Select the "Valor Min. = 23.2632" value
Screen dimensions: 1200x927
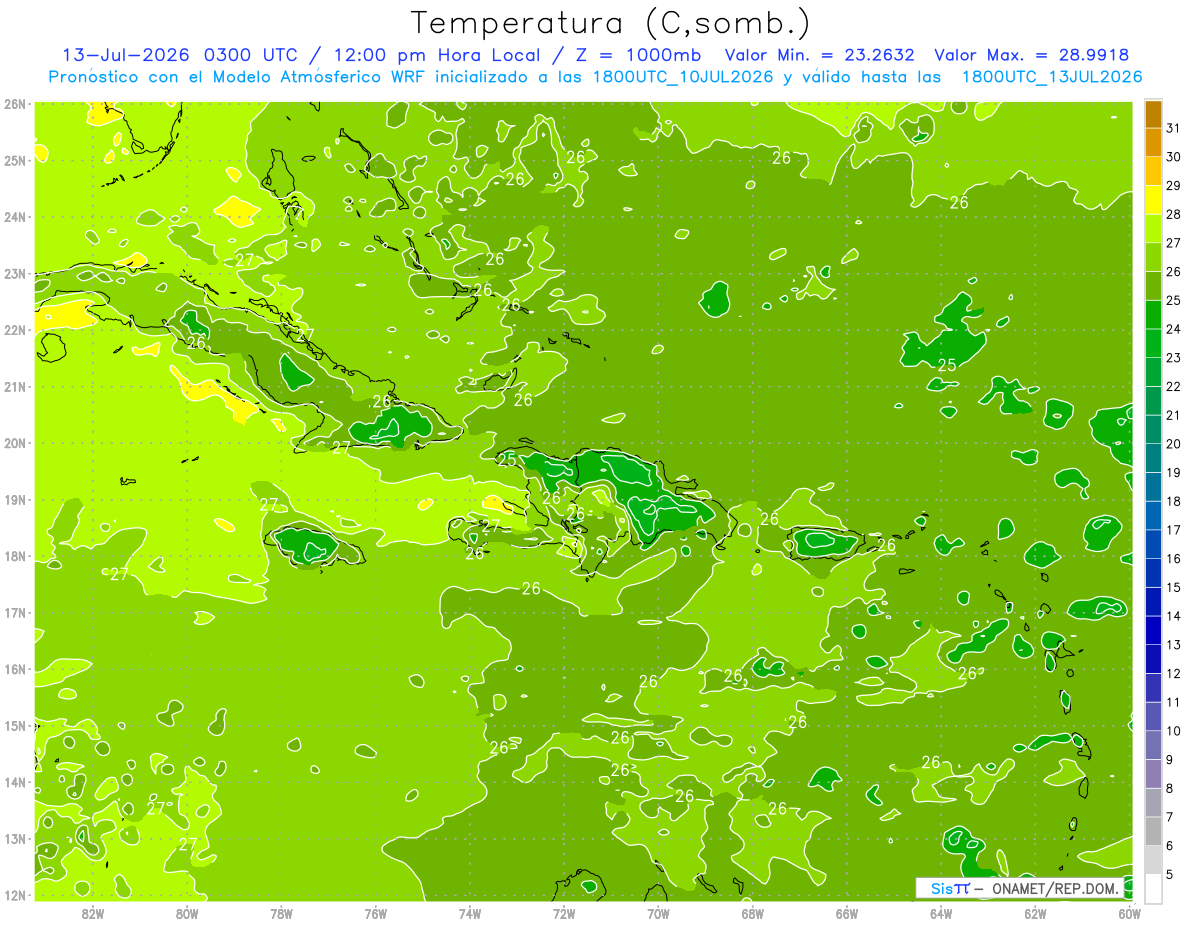pos(820,55)
